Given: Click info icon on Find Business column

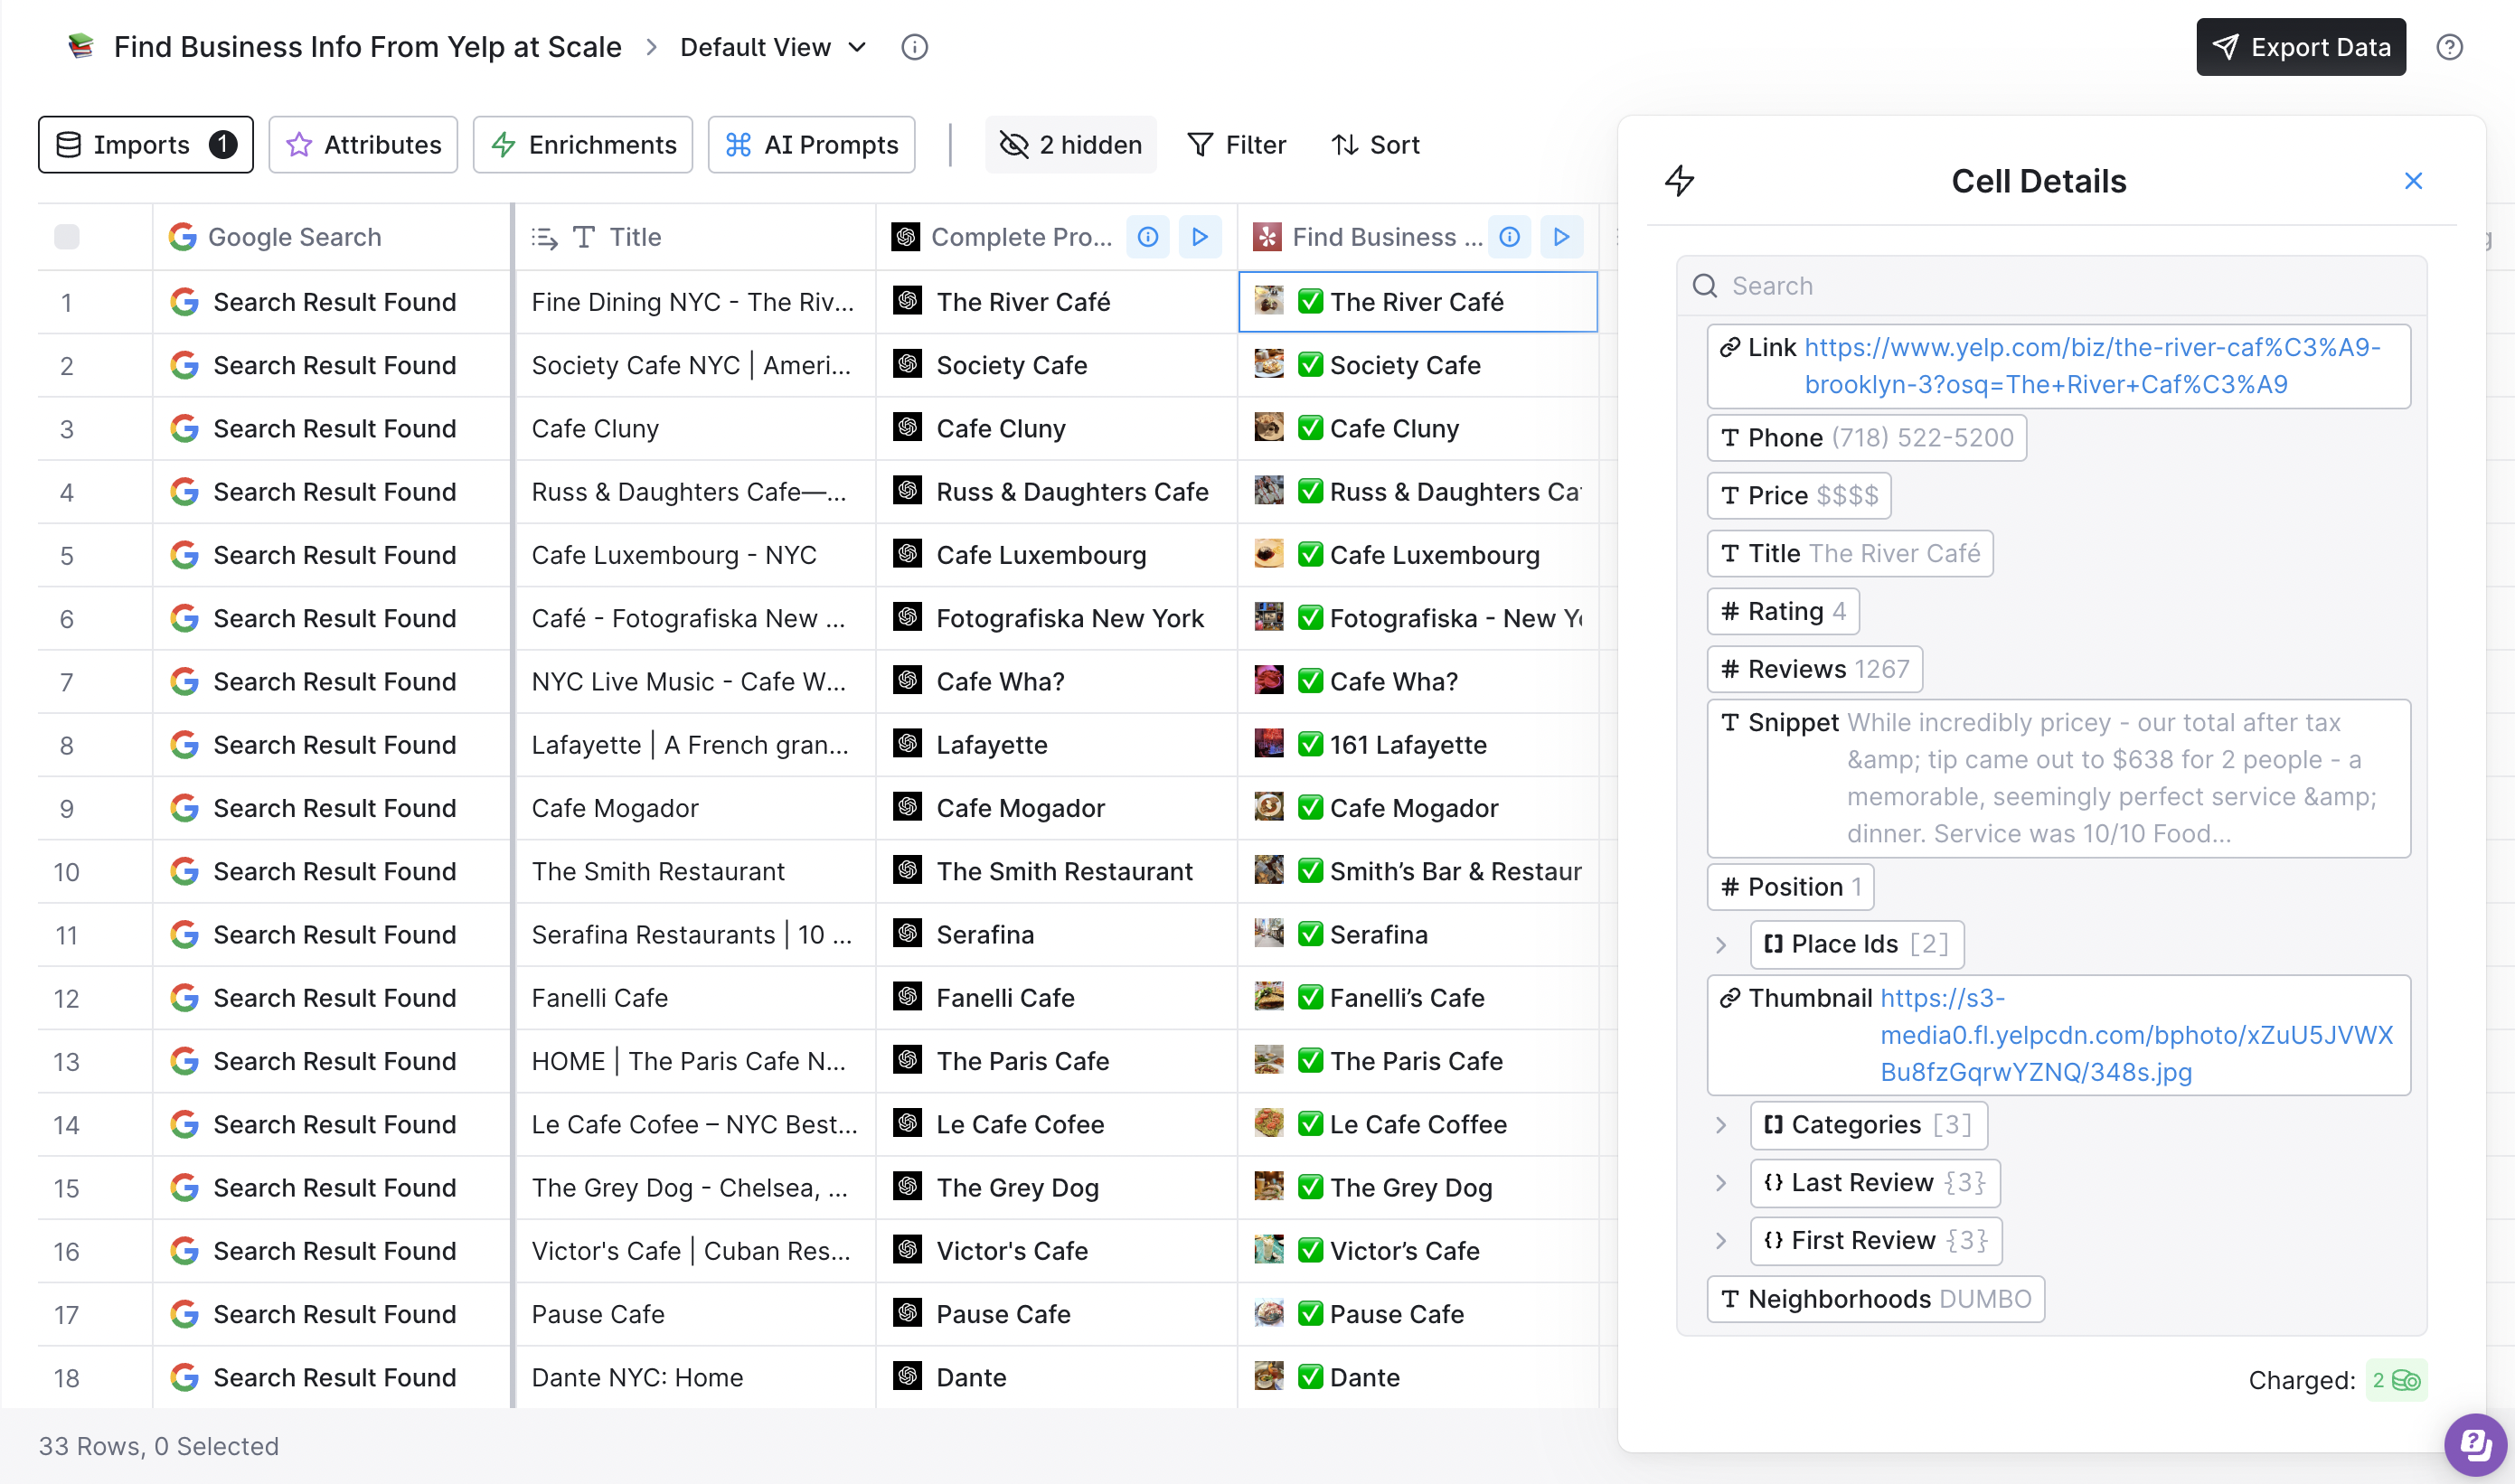Looking at the screenshot, I should pos(1509,237).
